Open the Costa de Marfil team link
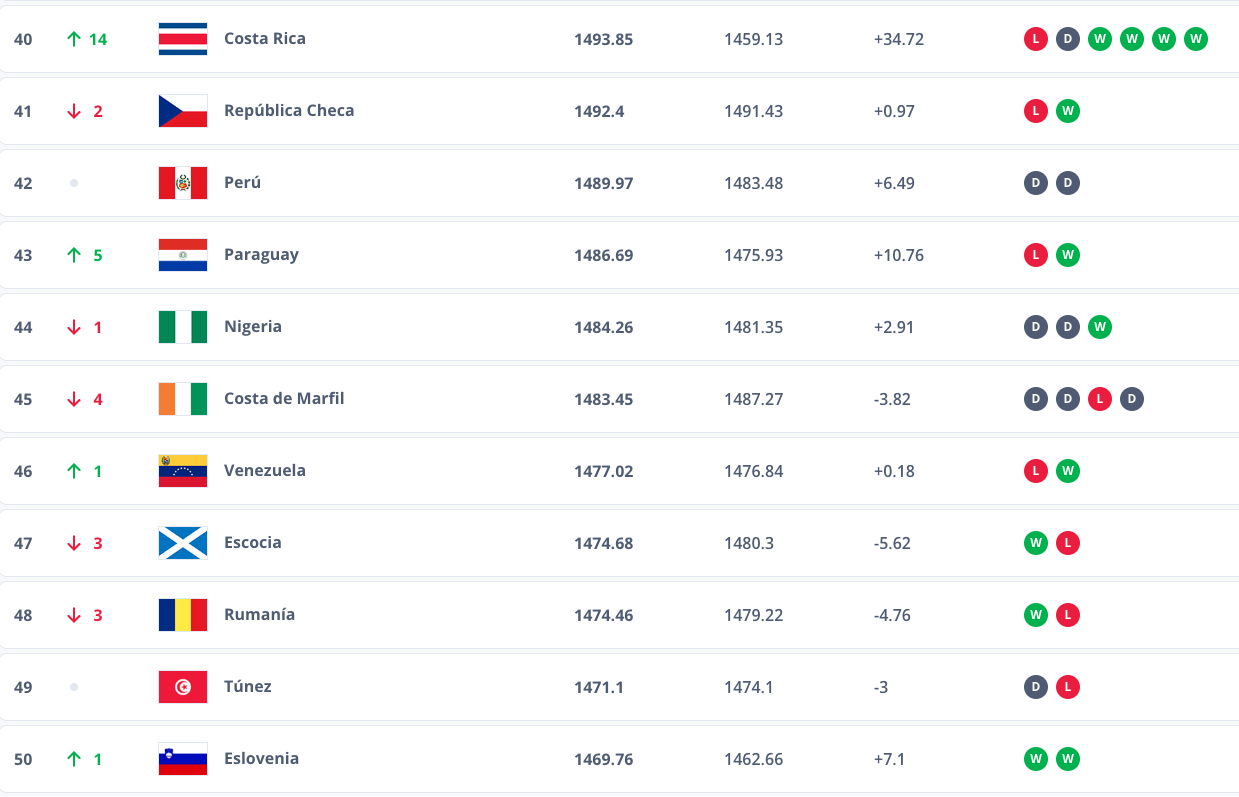1239x797 pixels. (284, 398)
